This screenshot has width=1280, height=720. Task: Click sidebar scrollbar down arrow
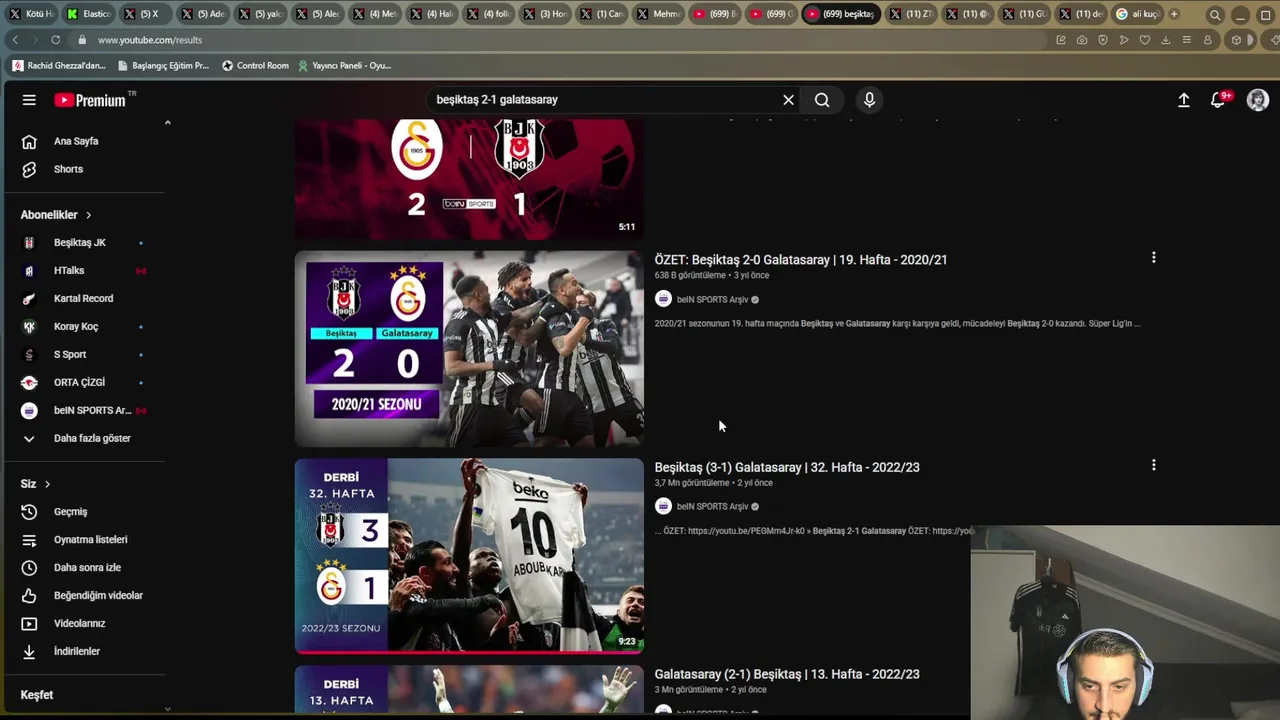[167, 708]
